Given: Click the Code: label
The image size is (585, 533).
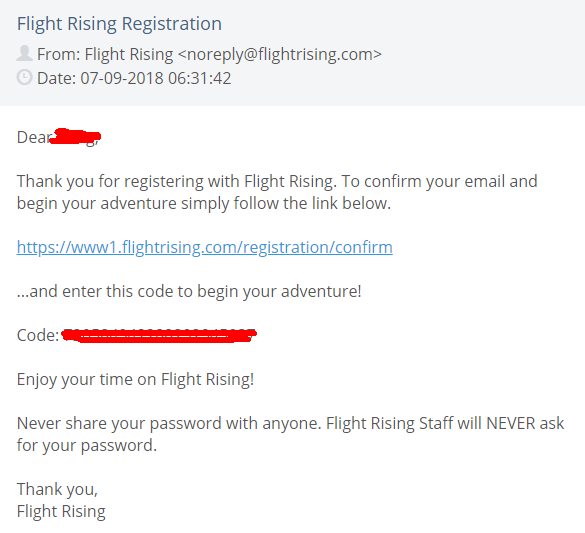Looking at the screenshot, I should [x=38, y=335].
